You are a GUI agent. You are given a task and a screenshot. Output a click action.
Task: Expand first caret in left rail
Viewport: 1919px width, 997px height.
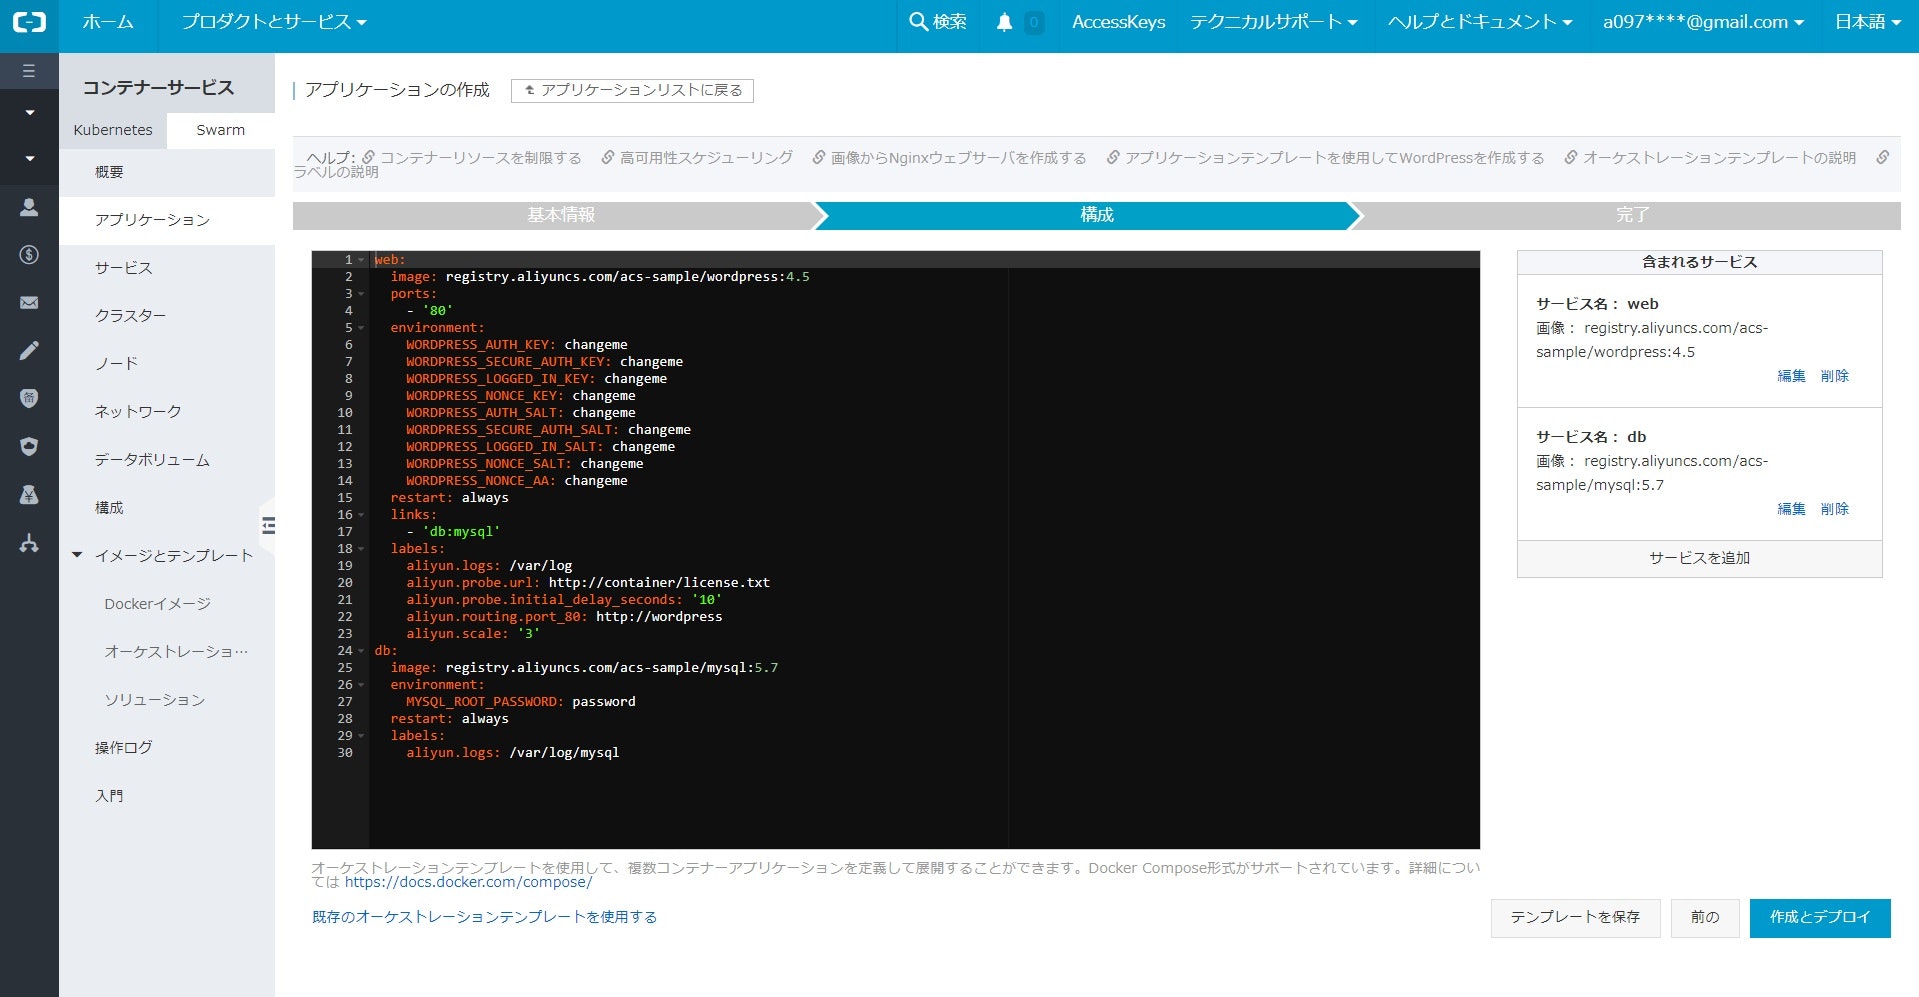pos(29,112)
